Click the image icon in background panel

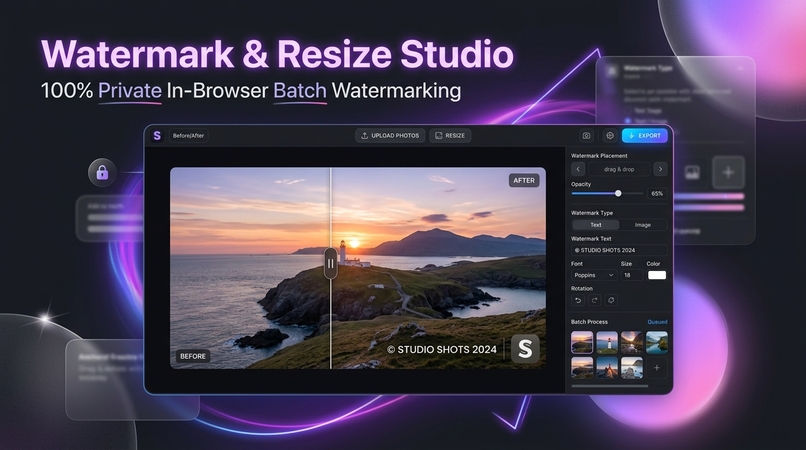coord(692,173)
